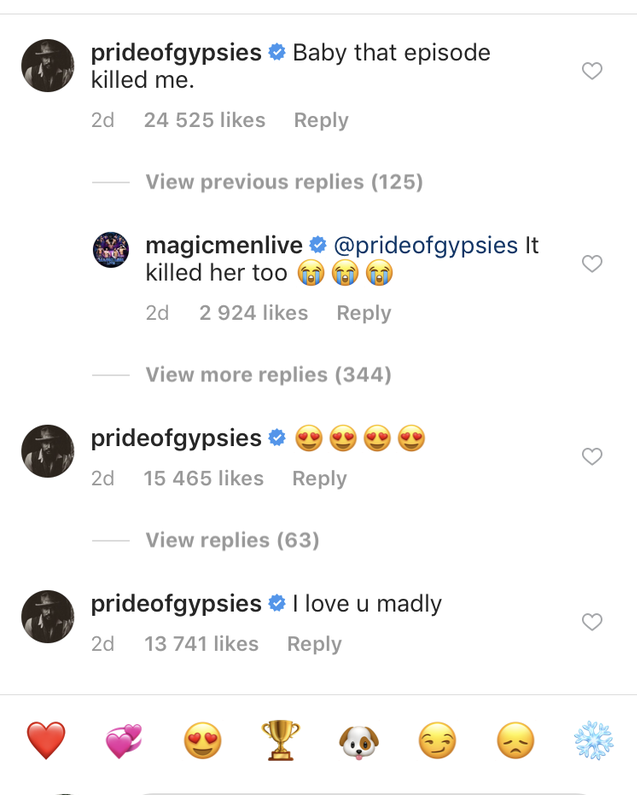Screen dimensions: 637x795
Task: Open magicmenlive profile picture
Action: click(x=111, y=250)
